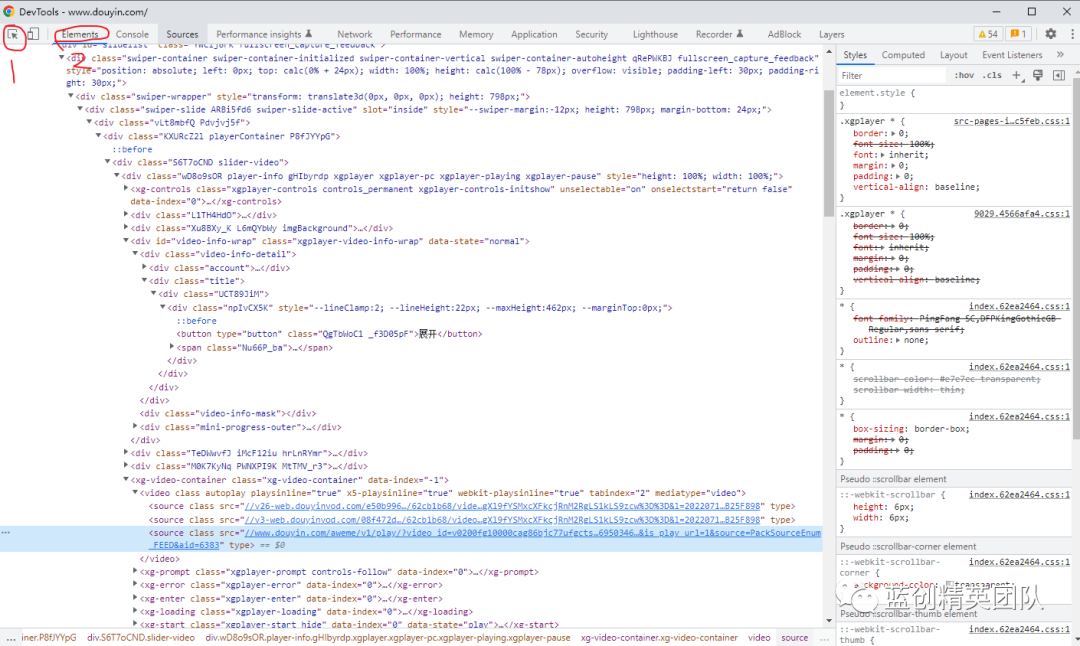This screenshot has width=1080, height=646.
Task: Open the v26-web.douyinvod.com source link
Action: 502,506
